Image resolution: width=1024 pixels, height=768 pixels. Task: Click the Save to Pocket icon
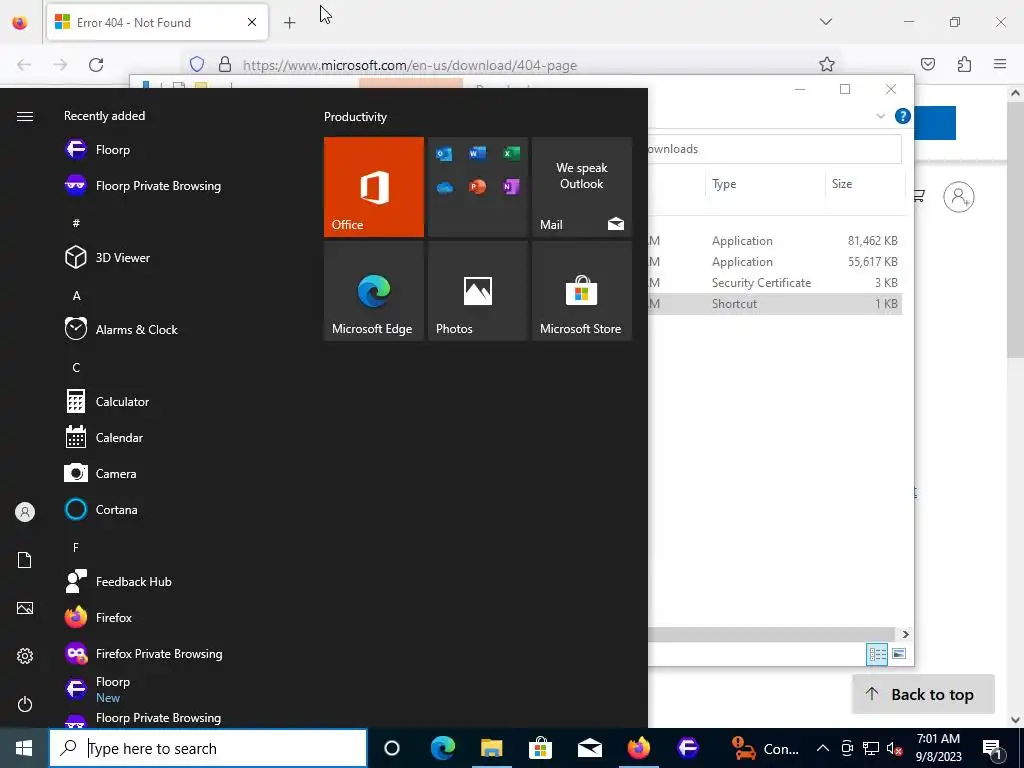pyautogui.click(x=928, y=64)
